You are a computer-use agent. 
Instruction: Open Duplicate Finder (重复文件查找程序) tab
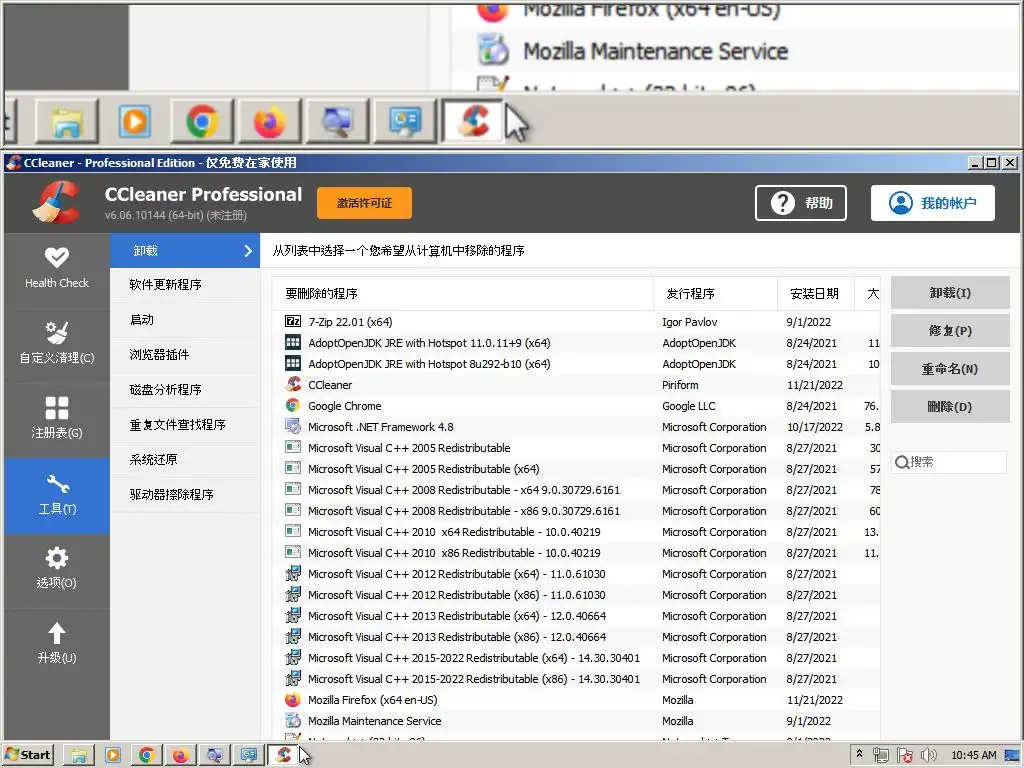[185, 424]
